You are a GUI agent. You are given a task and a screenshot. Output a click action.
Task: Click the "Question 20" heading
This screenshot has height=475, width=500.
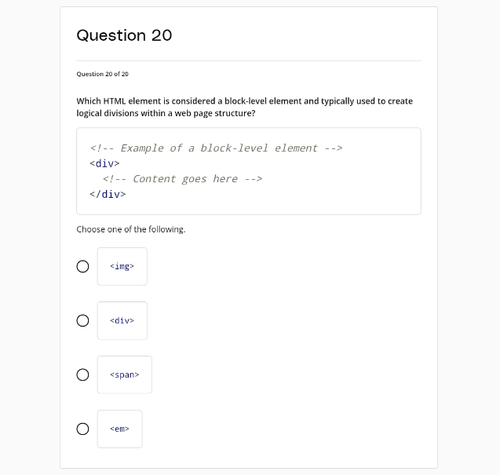click(124, 35)
